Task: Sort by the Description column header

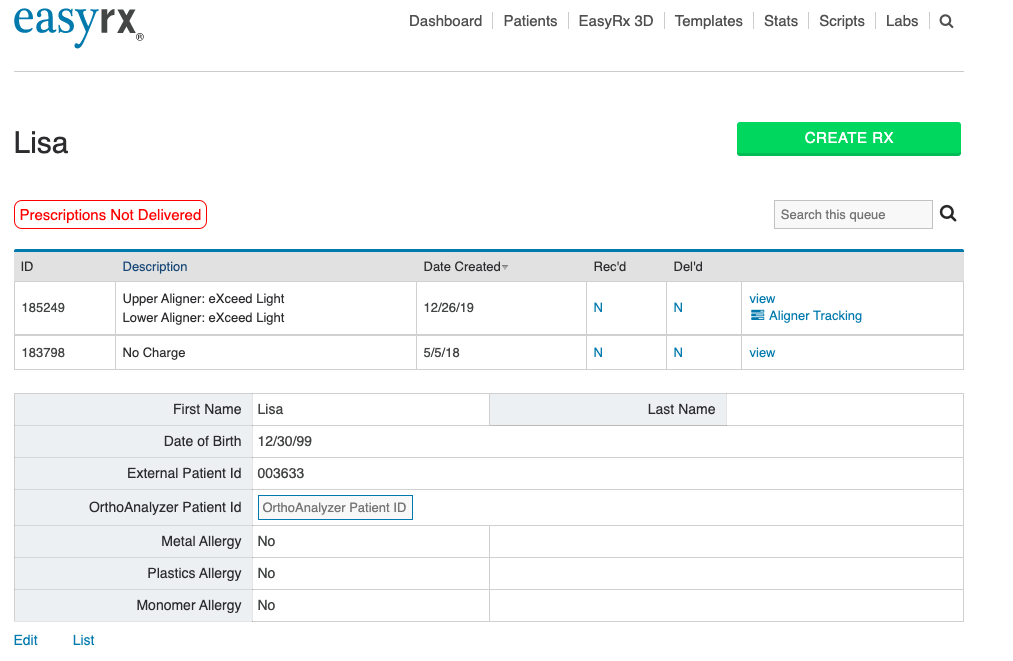Action: pyautogui.click(x=155, y=266)
